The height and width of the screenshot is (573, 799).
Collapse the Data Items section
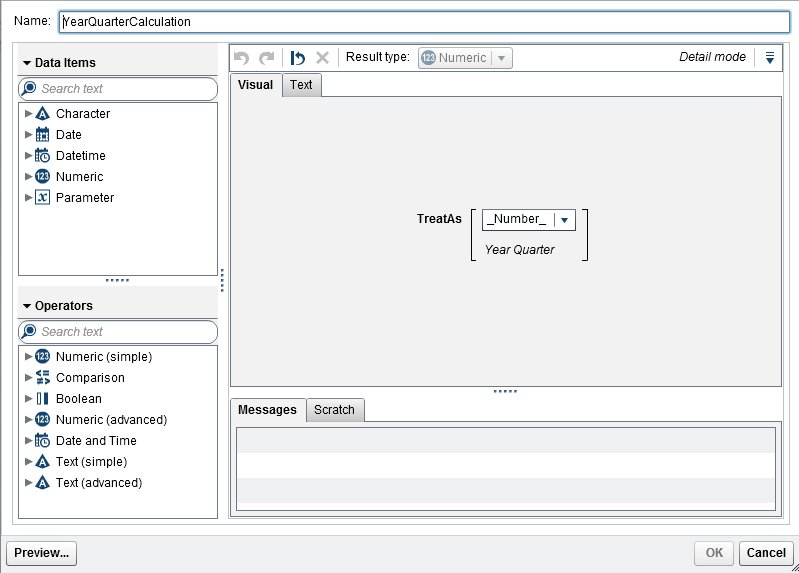pyautogui.click(x=27, y=63)
